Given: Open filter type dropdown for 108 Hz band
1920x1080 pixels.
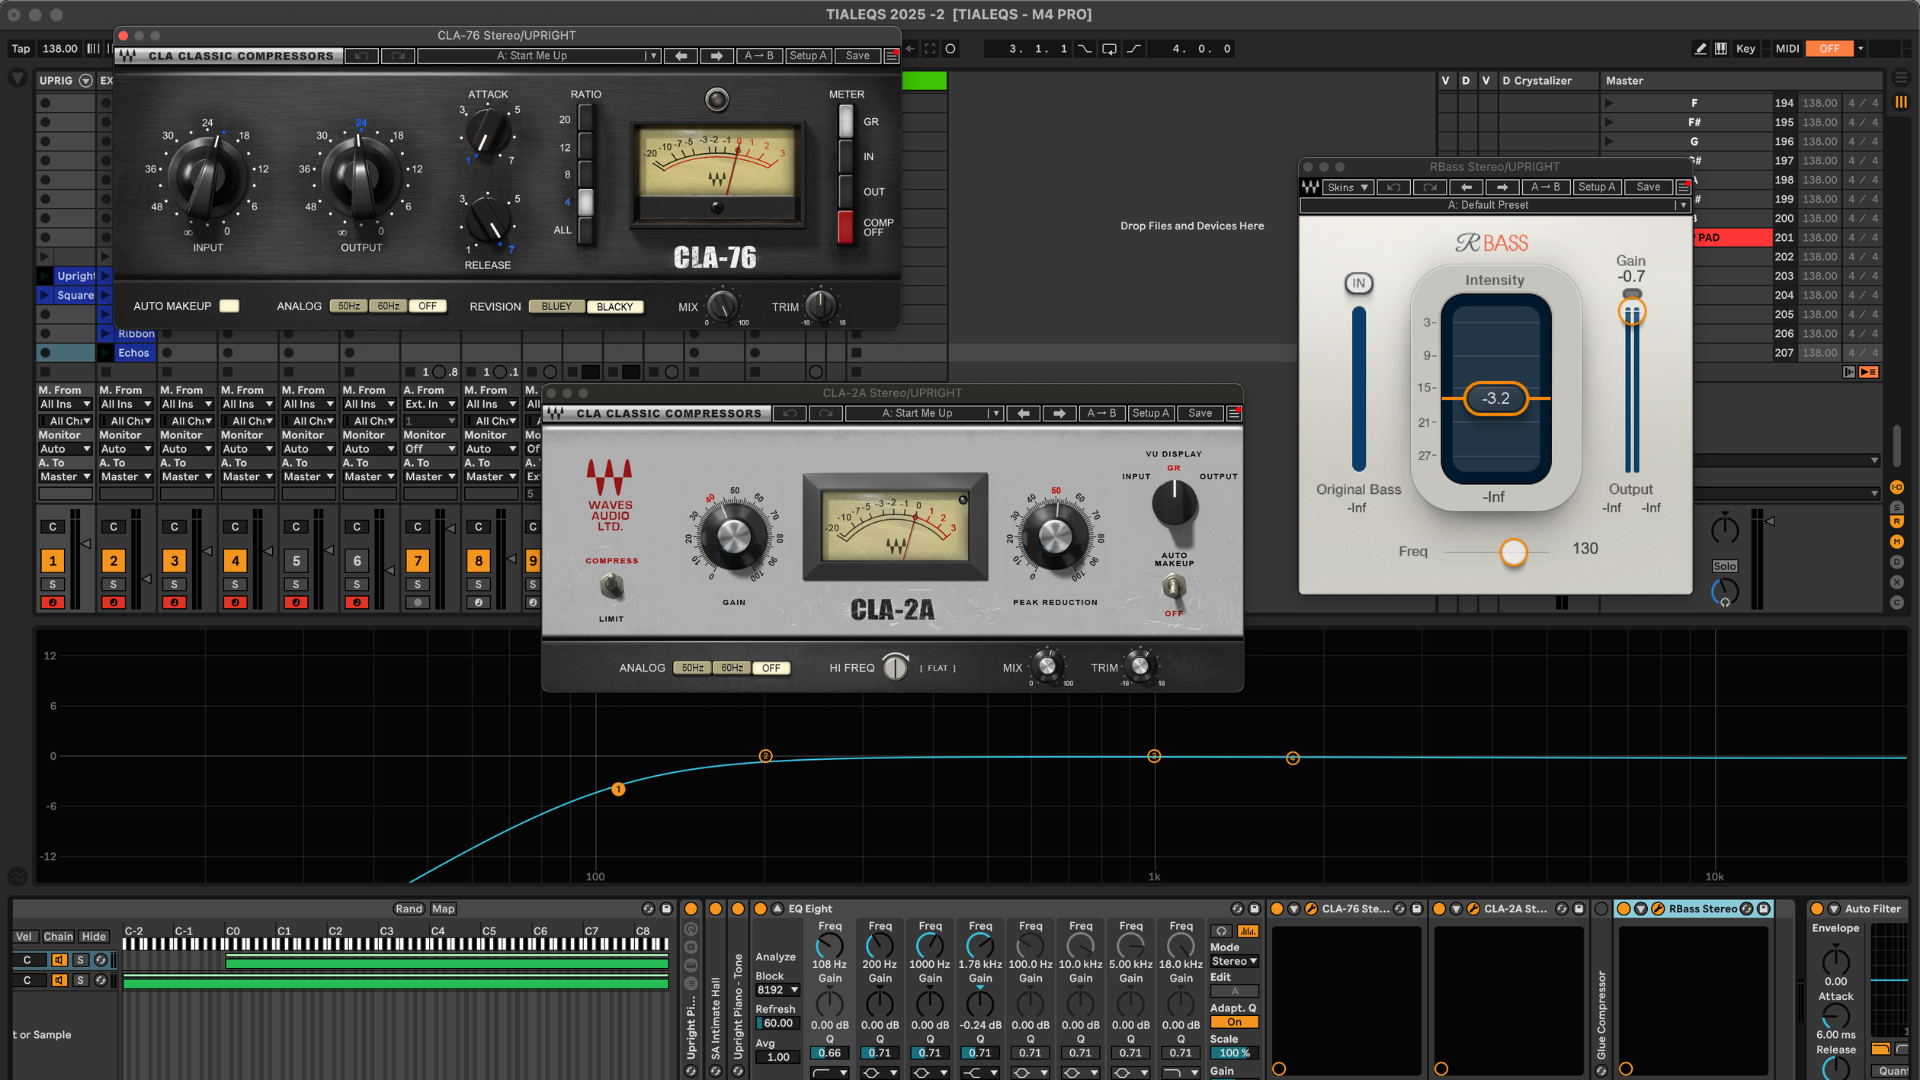Looking at the screenshot, I should (829, 1073).
